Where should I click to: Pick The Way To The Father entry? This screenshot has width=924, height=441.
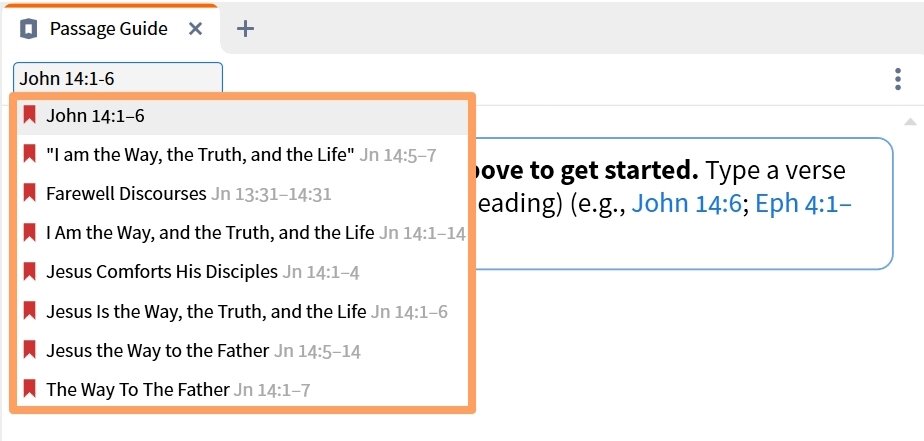pos(138,389)
